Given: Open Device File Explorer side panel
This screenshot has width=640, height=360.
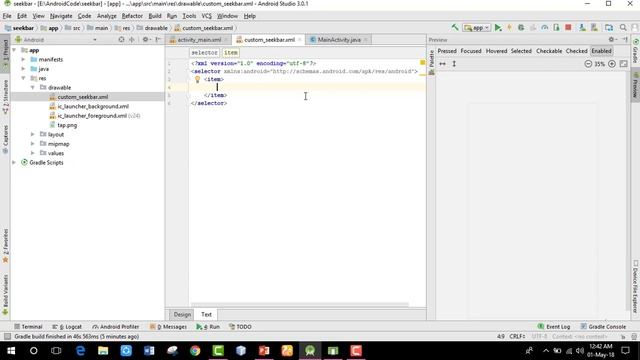Looking at the screenshot, I should coord(635,287).
